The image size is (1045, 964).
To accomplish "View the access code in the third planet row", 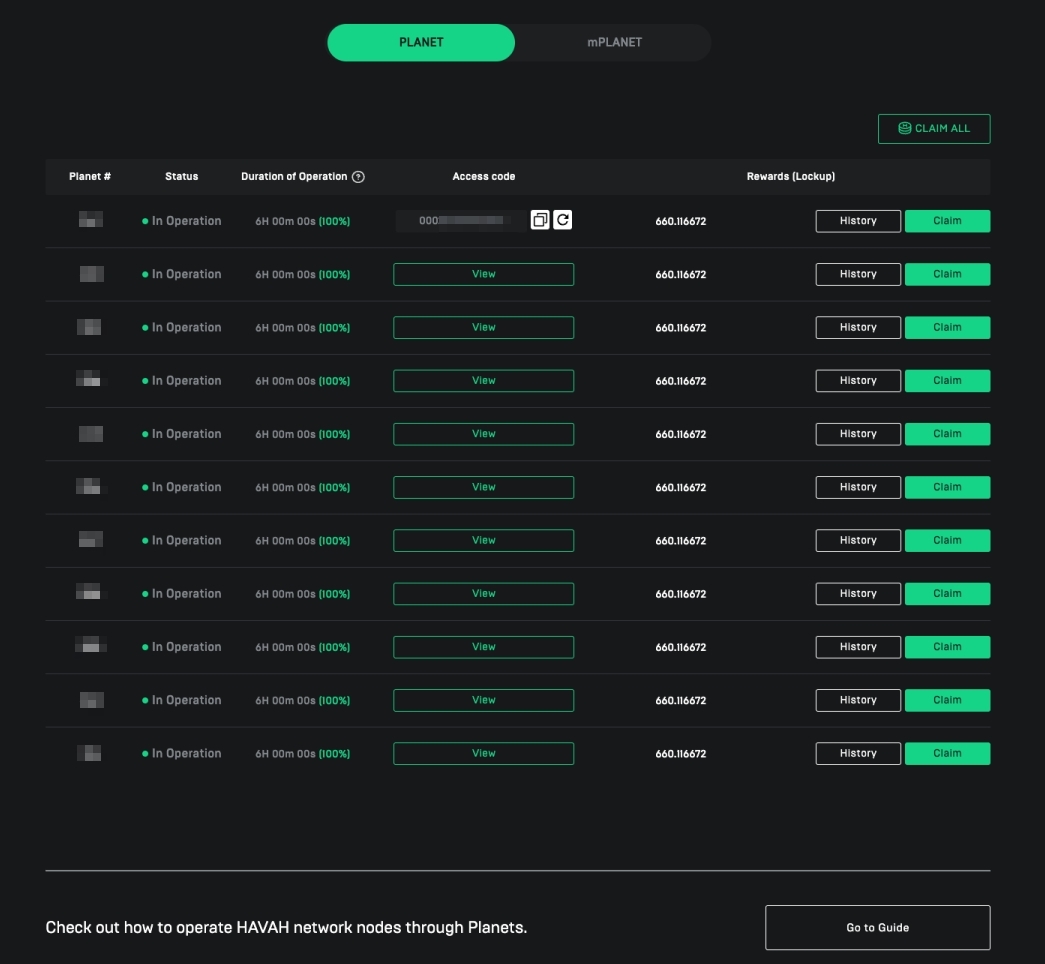I will [x=483, y=327].
